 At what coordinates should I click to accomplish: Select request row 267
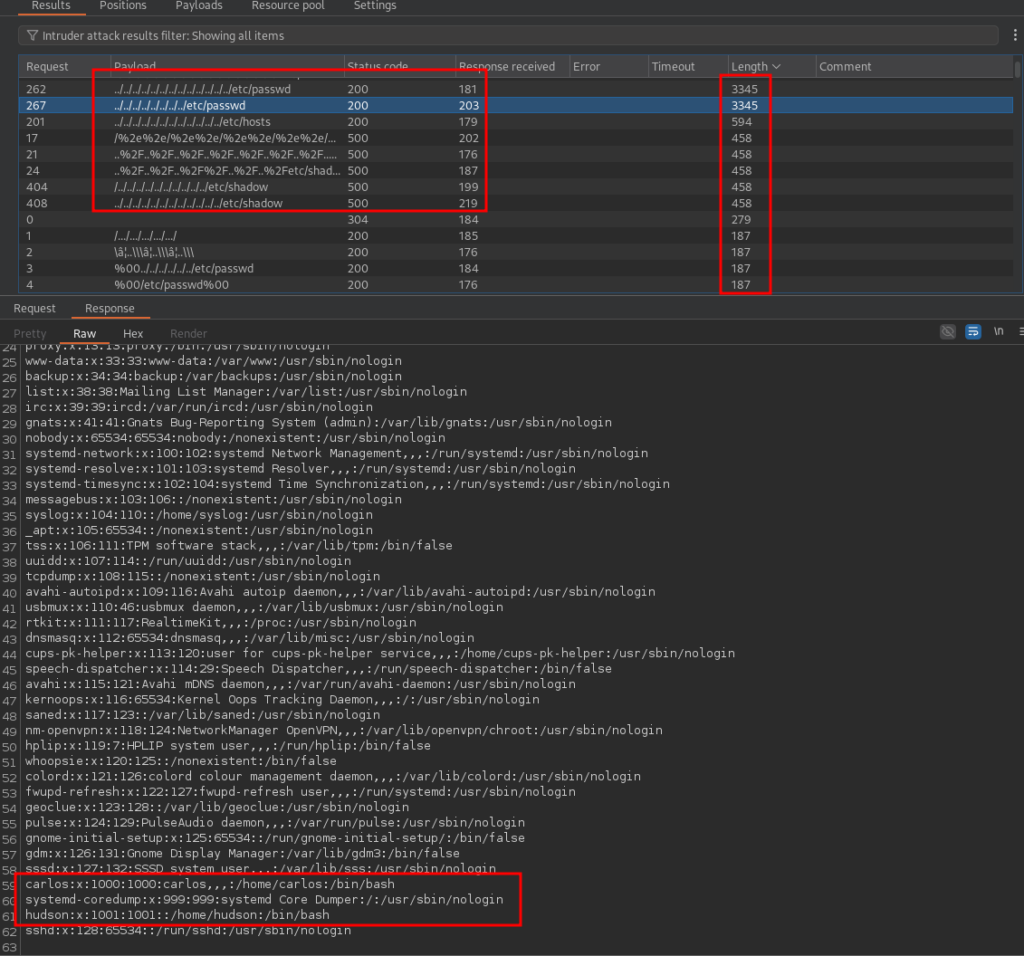tap(516, 105)
